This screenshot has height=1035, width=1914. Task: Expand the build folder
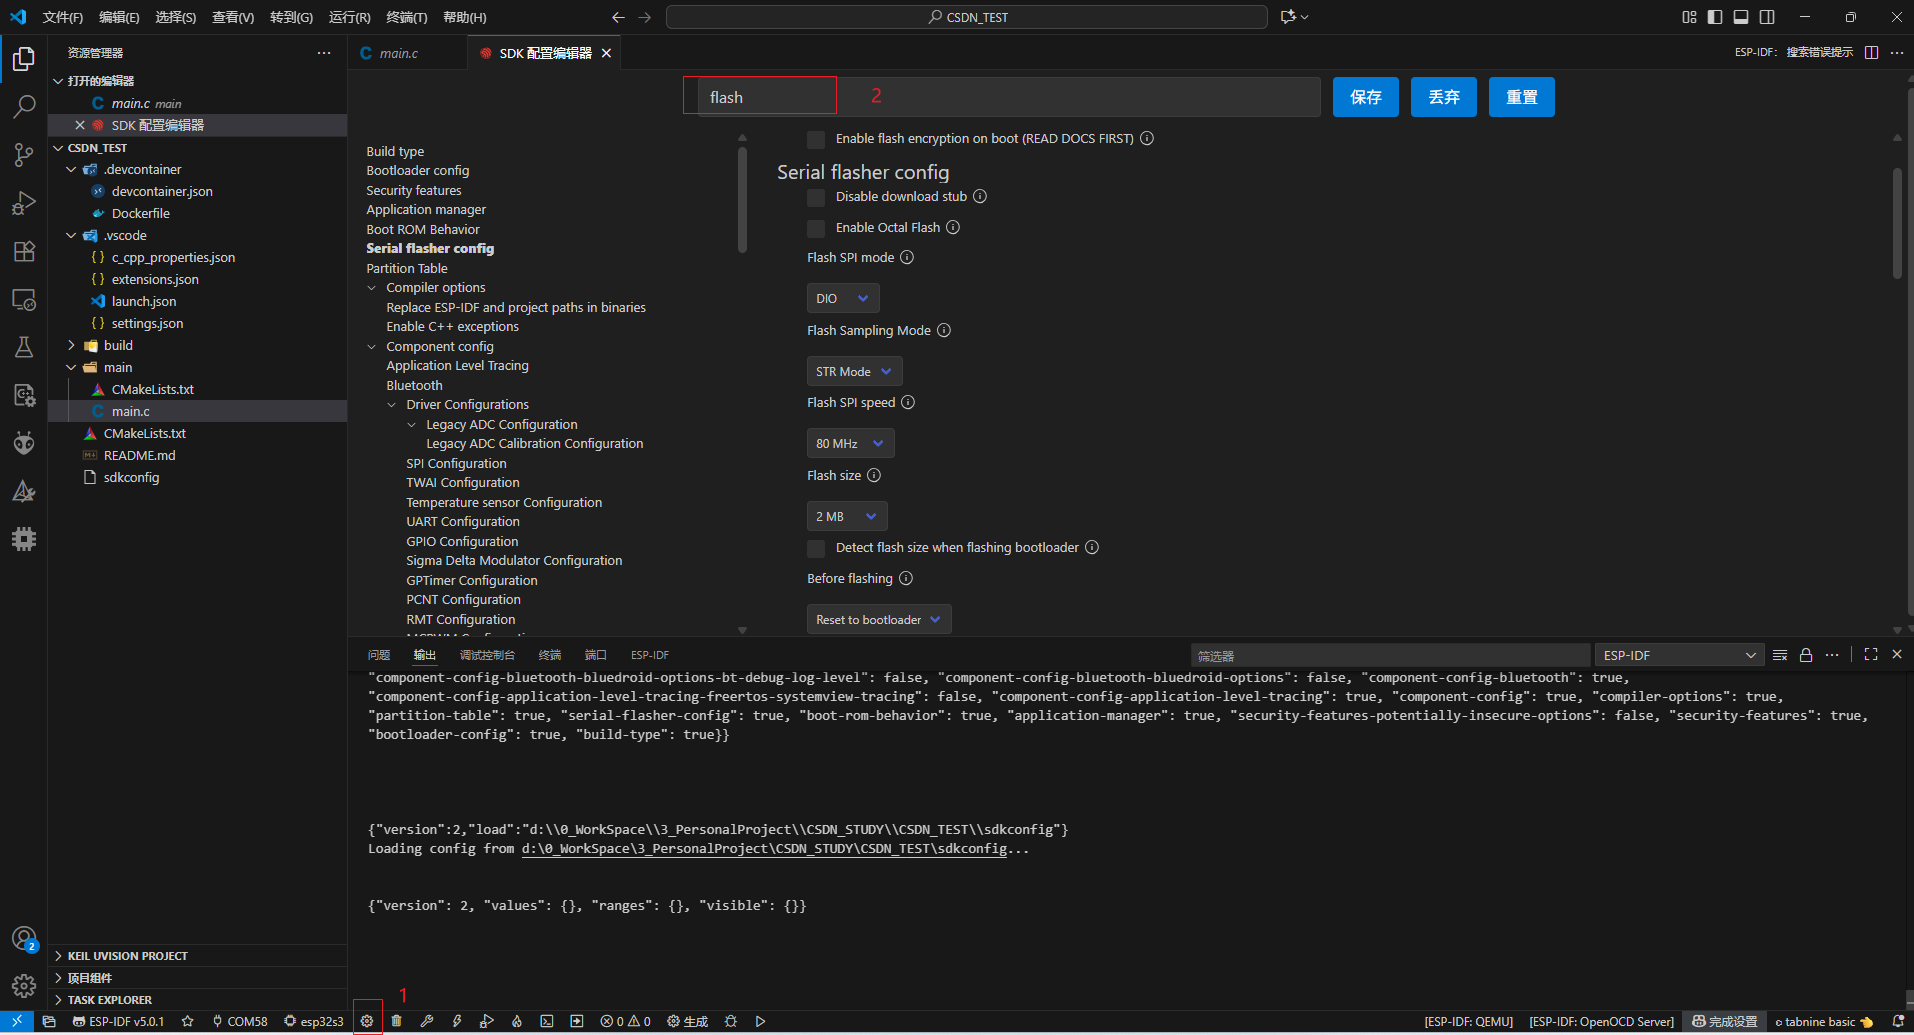(71, 345)
